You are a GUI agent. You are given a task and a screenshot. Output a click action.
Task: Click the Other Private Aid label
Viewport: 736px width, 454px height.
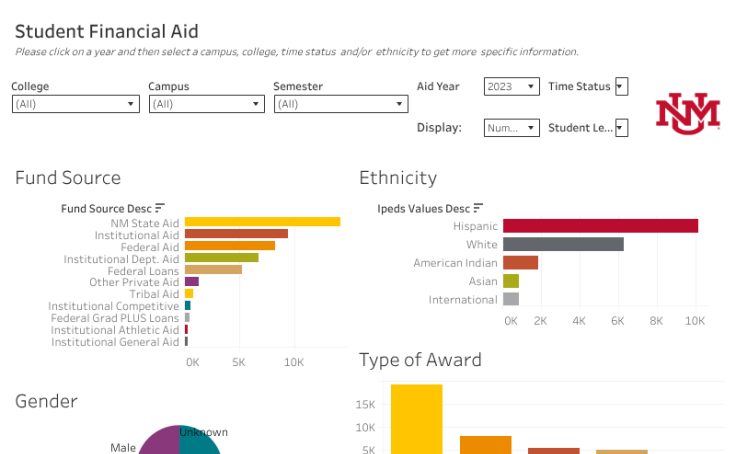coord(134,282)
